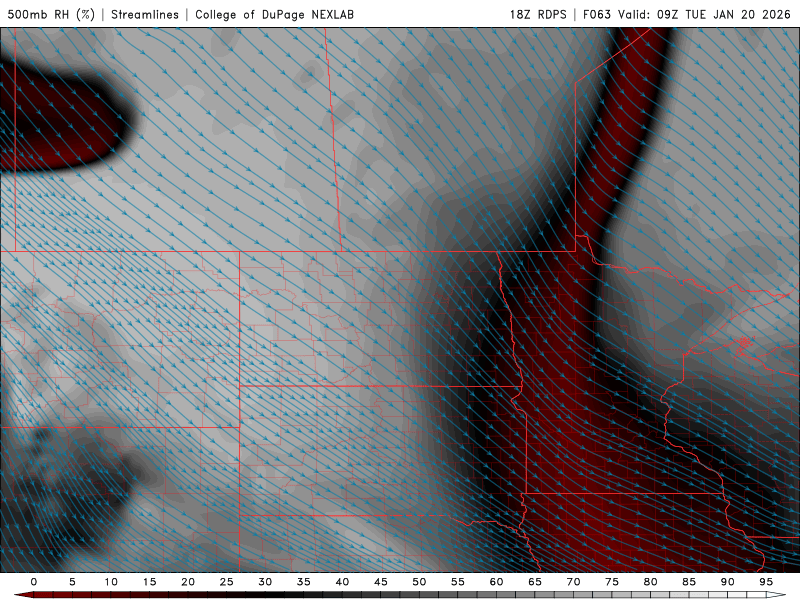Click the "College of DuPage NEXLAB" text

click(x=274, y=14)
